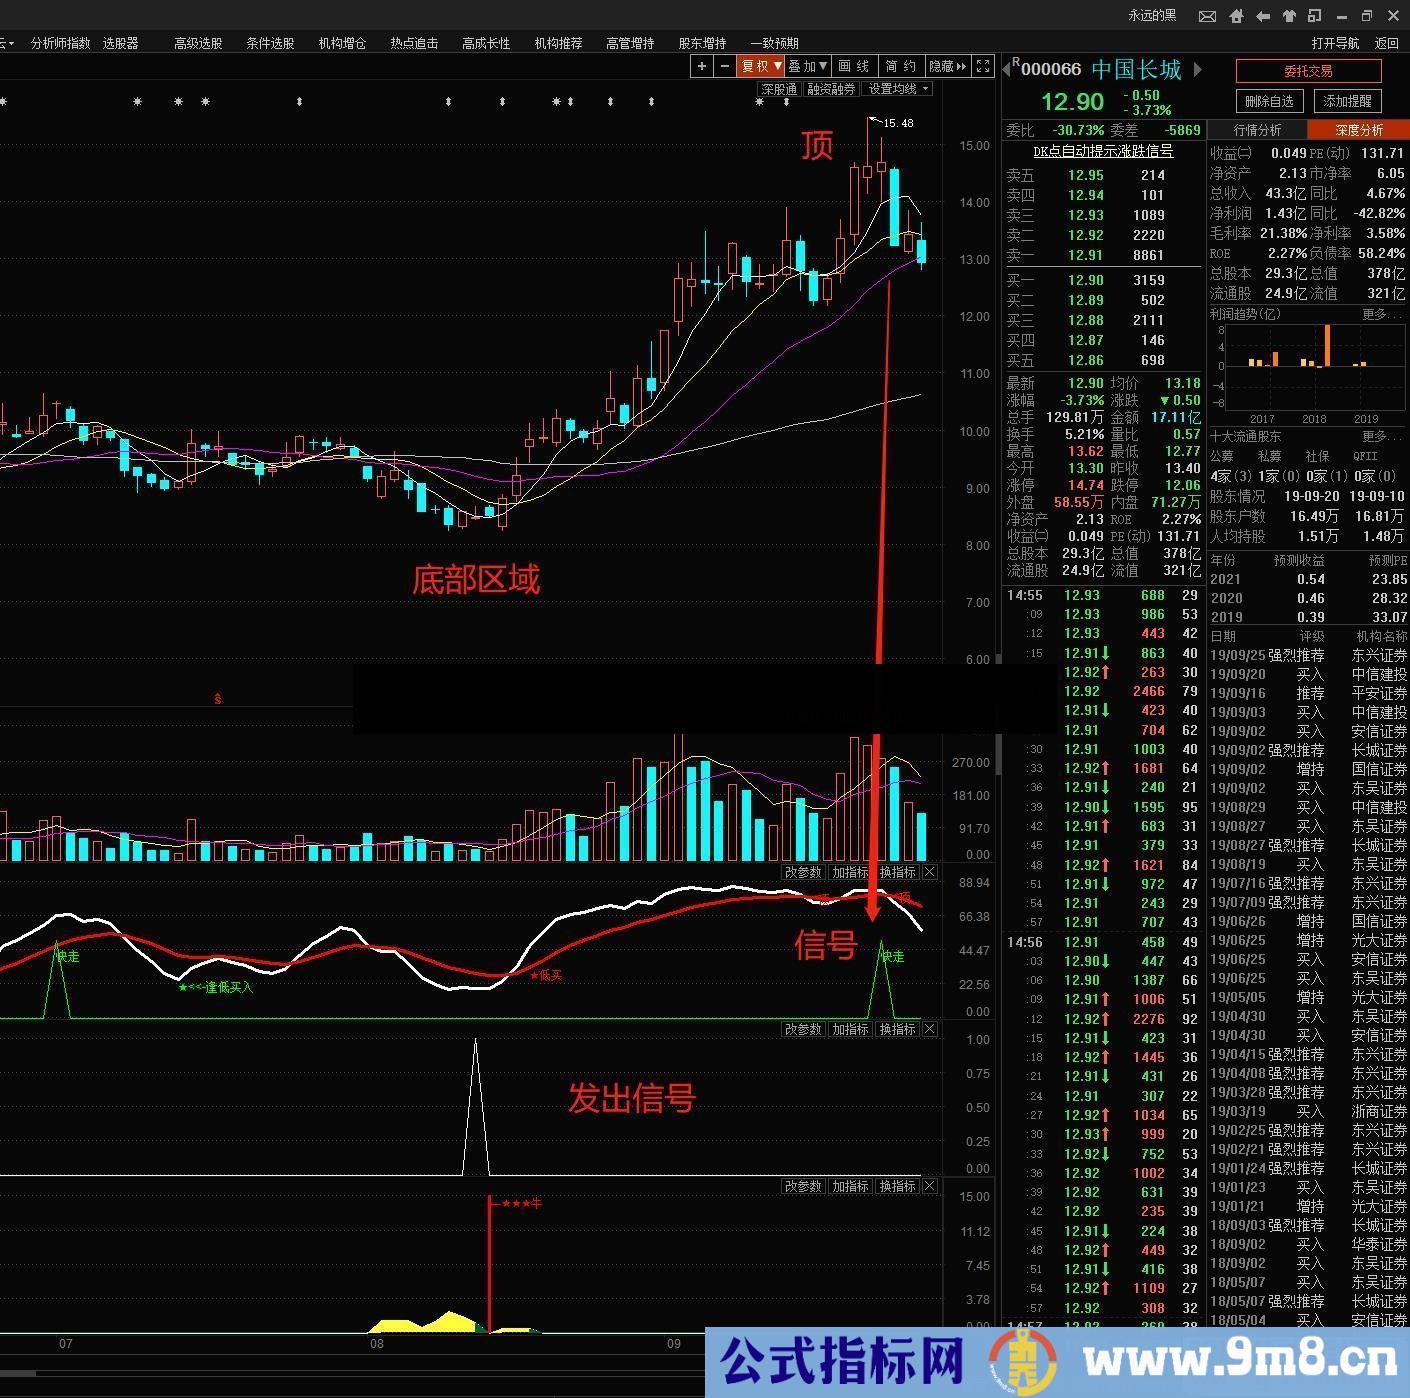Image resolution: width=1410 pixels, height=1398 pixels.
Task: Open the mail envelope icon in title bar
Action: (x=1207, y=16)
